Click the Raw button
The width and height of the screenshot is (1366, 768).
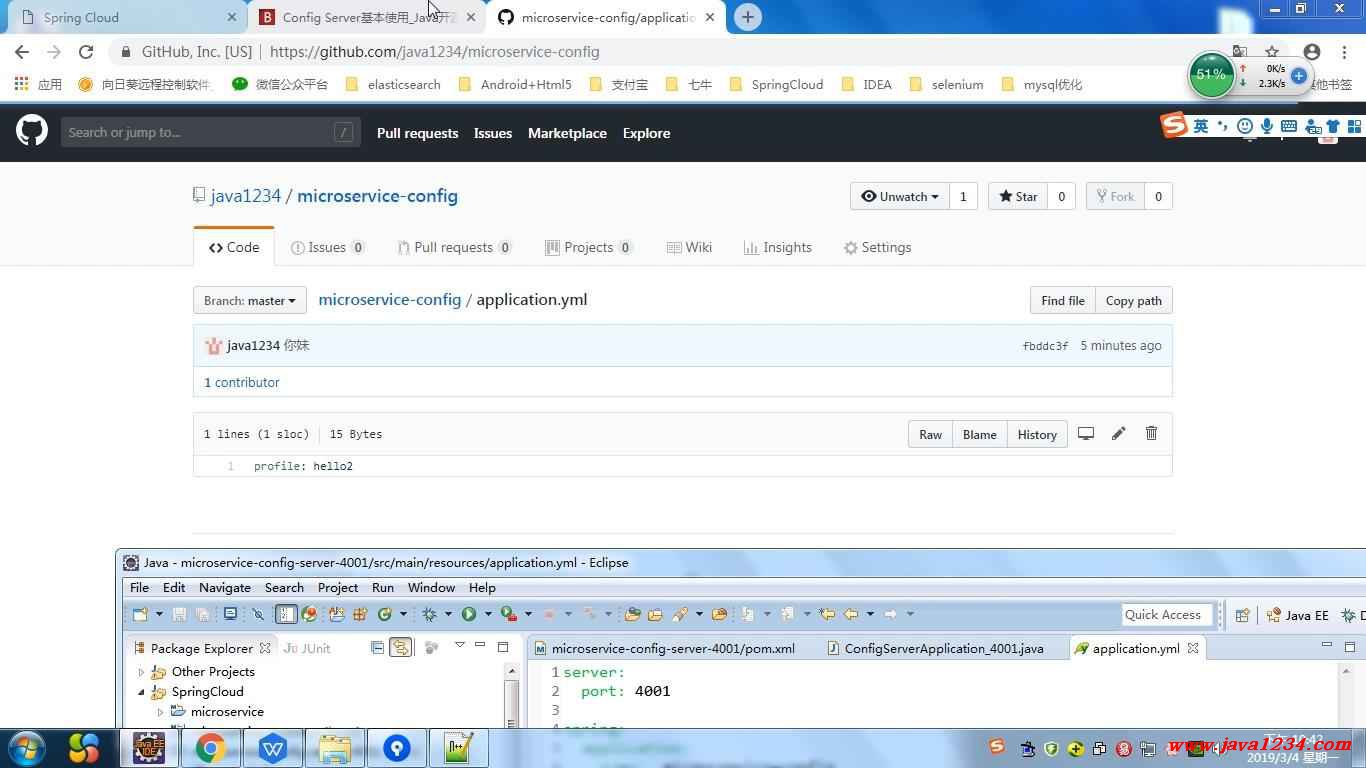930,434
